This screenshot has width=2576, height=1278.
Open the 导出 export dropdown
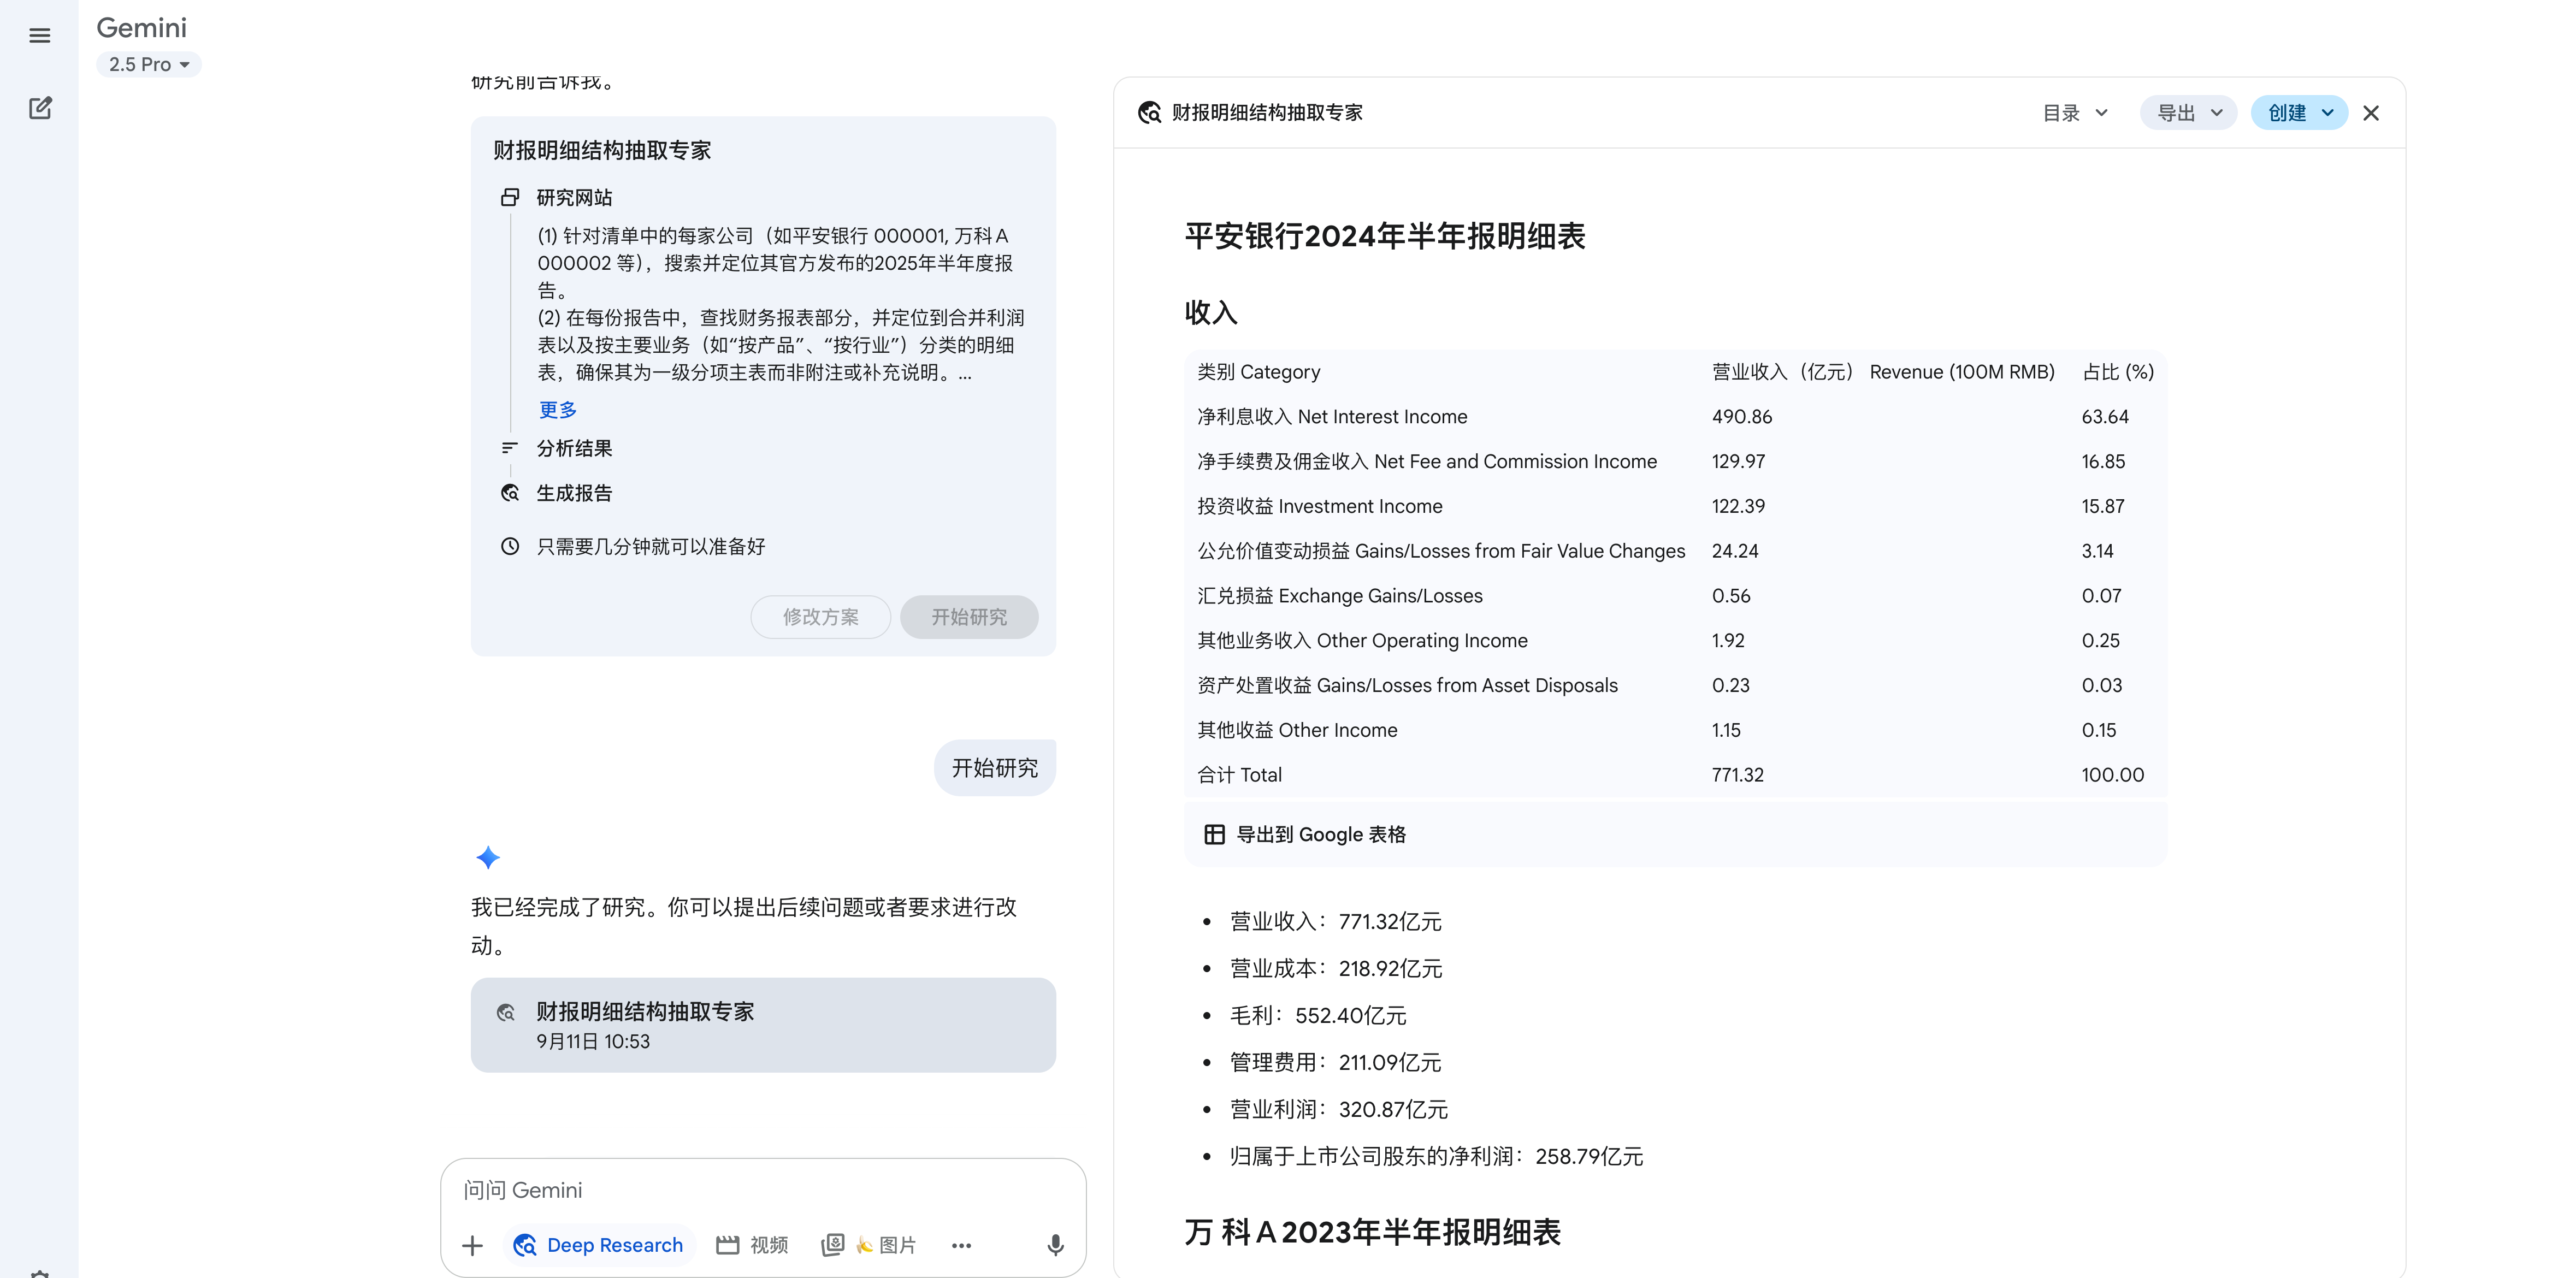click(x=2188, y=112)
